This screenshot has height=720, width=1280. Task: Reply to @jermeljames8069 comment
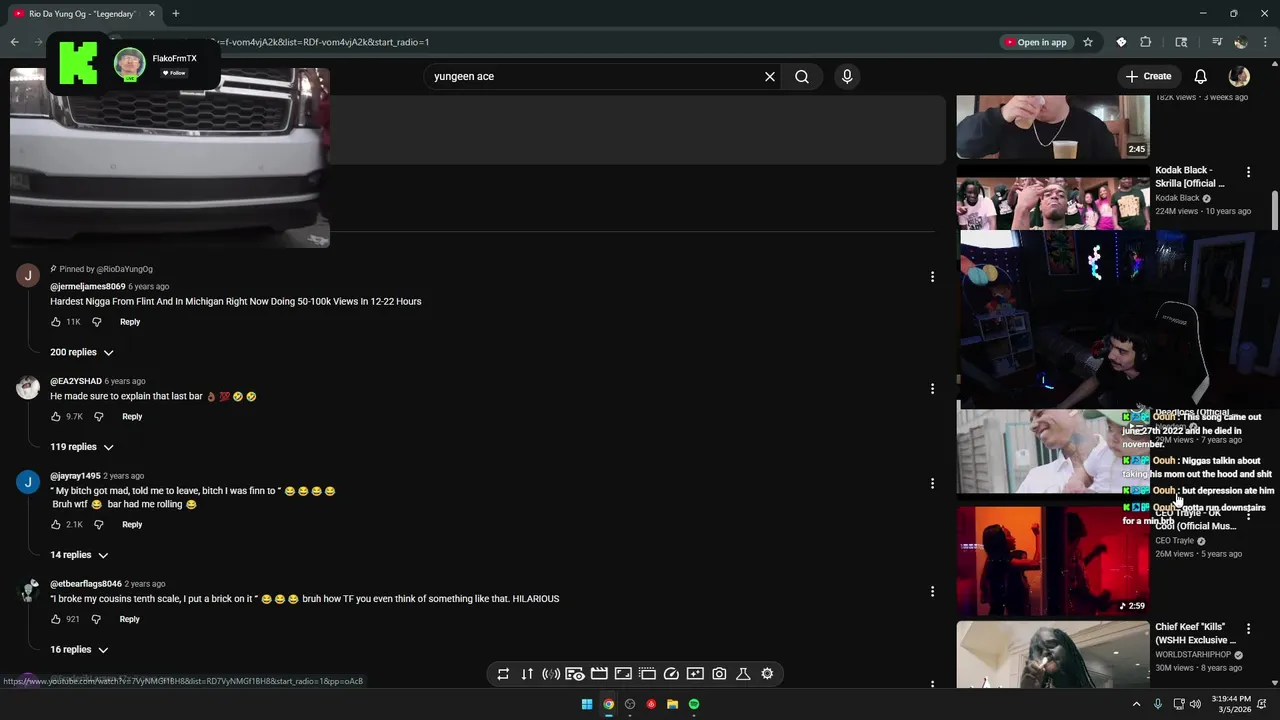pos(130,322)
